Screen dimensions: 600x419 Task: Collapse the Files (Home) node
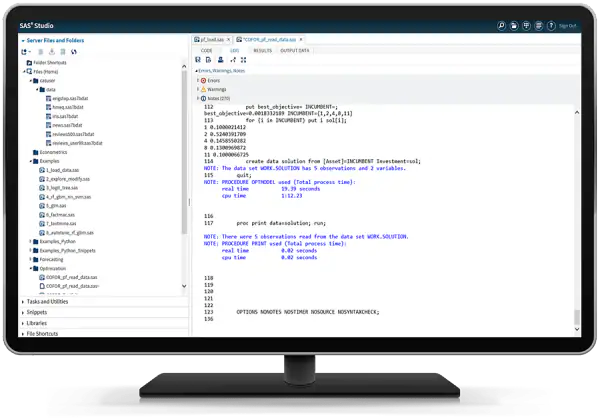tap(24, 72)
